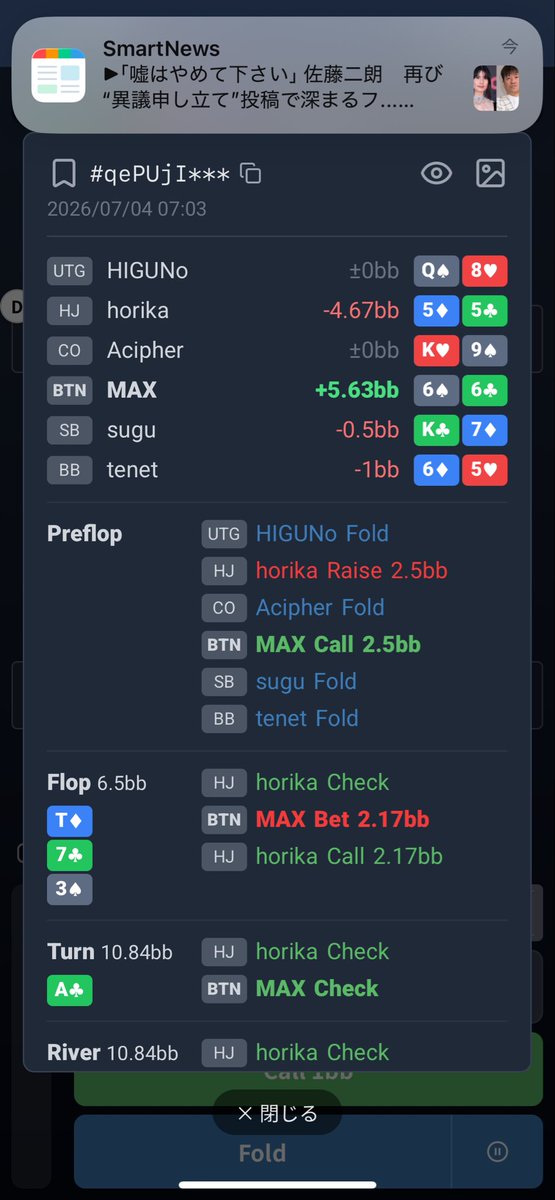Click 'Acipher Fold' preflop action

(320, 608)
